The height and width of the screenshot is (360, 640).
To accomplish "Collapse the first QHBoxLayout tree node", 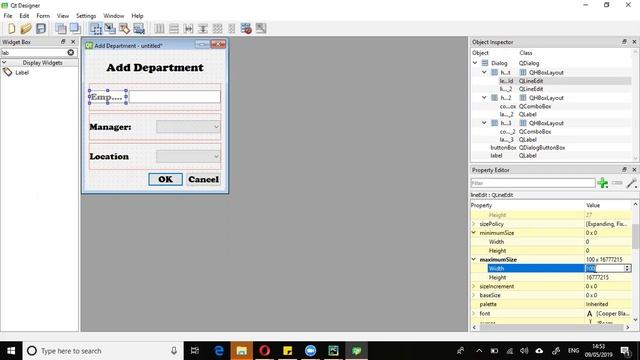I will pyautogui.click(x=484, y=72).
